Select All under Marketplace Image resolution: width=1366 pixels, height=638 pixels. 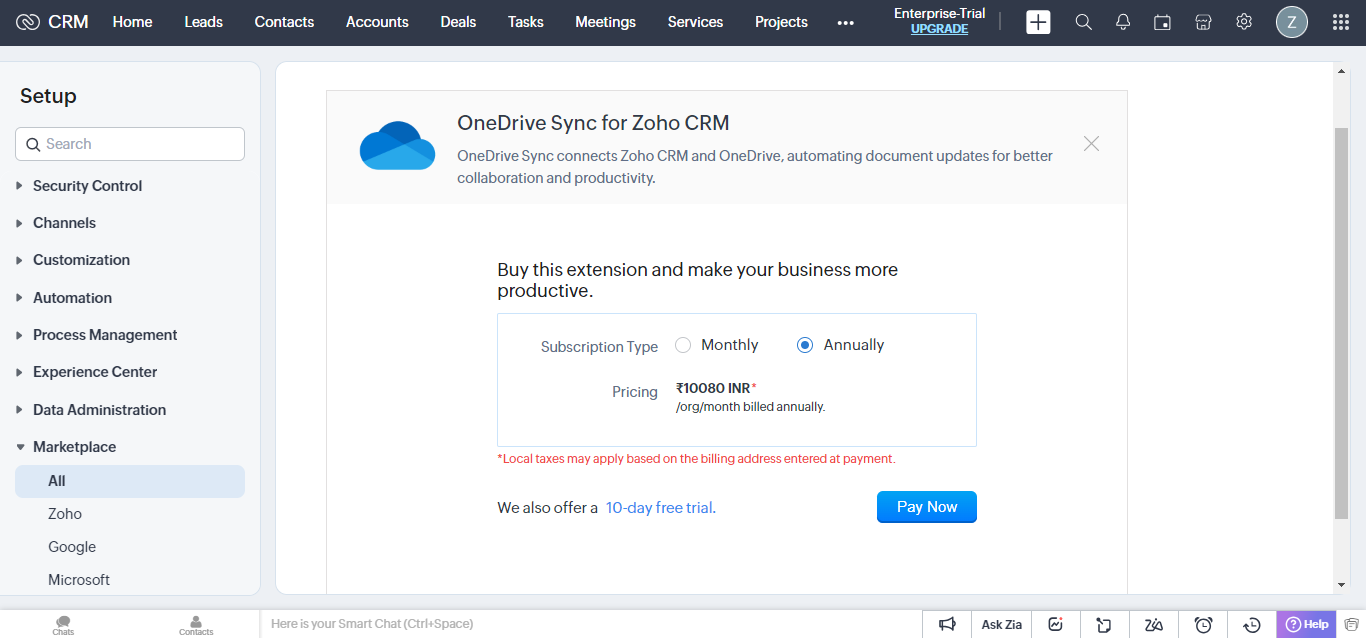(x=130, y=481)
